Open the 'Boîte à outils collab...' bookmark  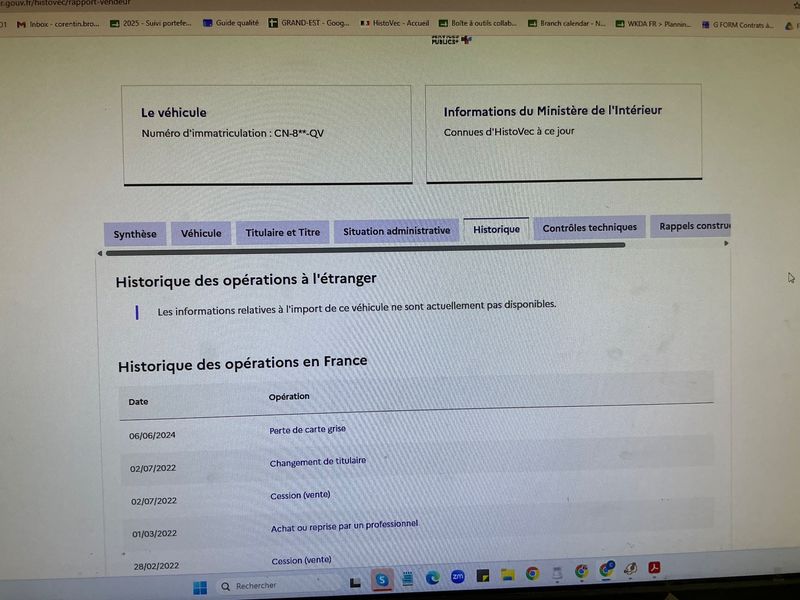tap(478, 23)
